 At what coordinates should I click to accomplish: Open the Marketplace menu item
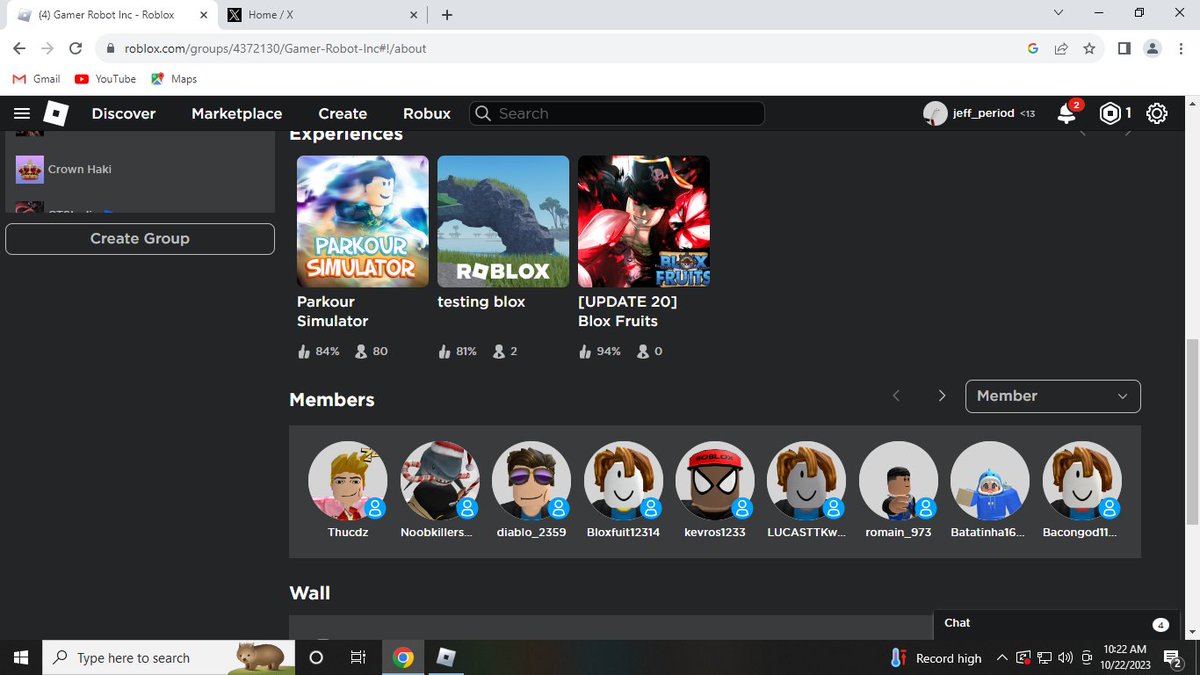pyautogui.click(x=237, y=114)
